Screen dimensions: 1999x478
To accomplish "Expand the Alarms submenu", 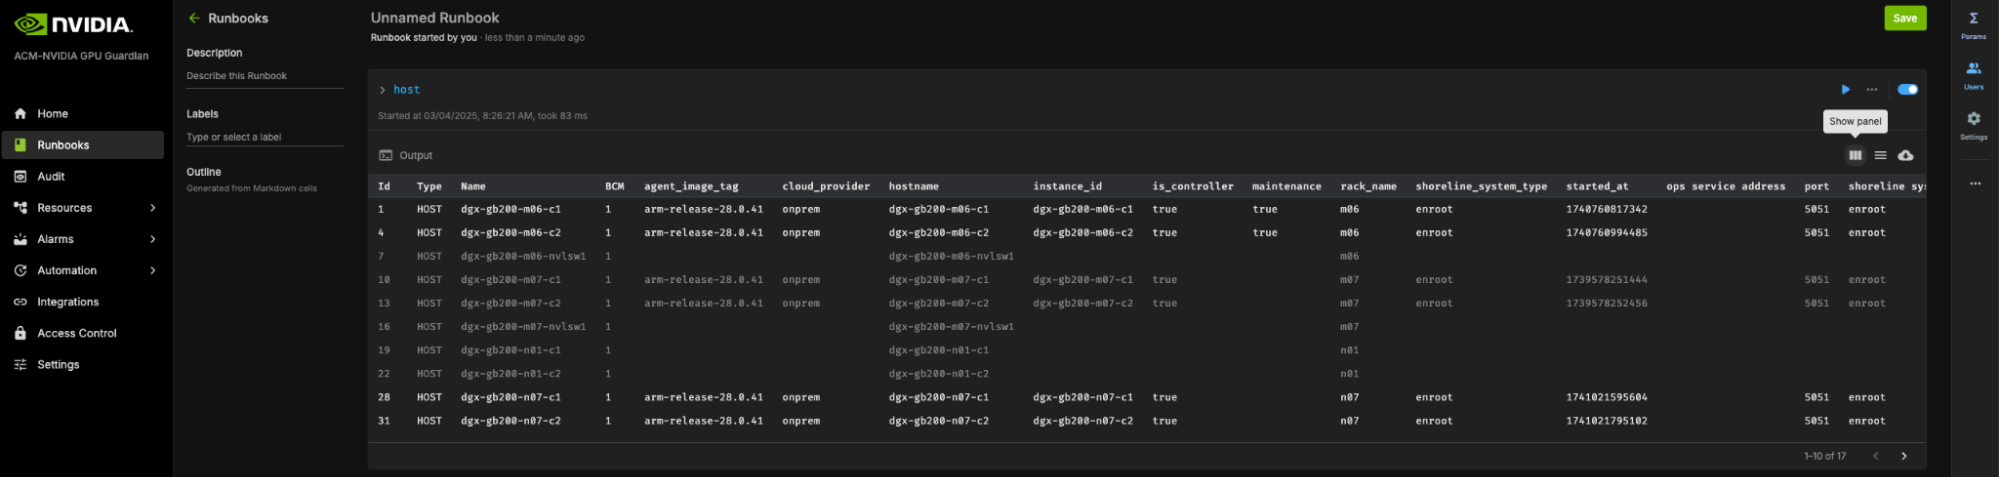I will pyautogui.click(x=153, y=239).
